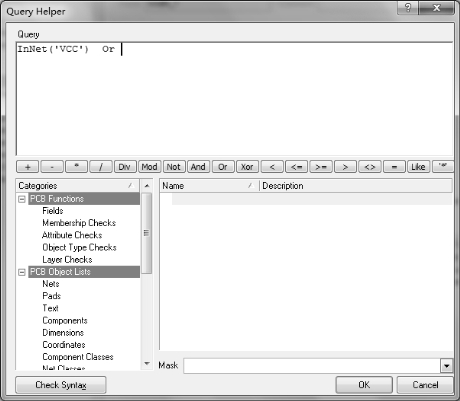Select Object Type Checks category
This screenshot has height=401, width=460.
[79, 247]
